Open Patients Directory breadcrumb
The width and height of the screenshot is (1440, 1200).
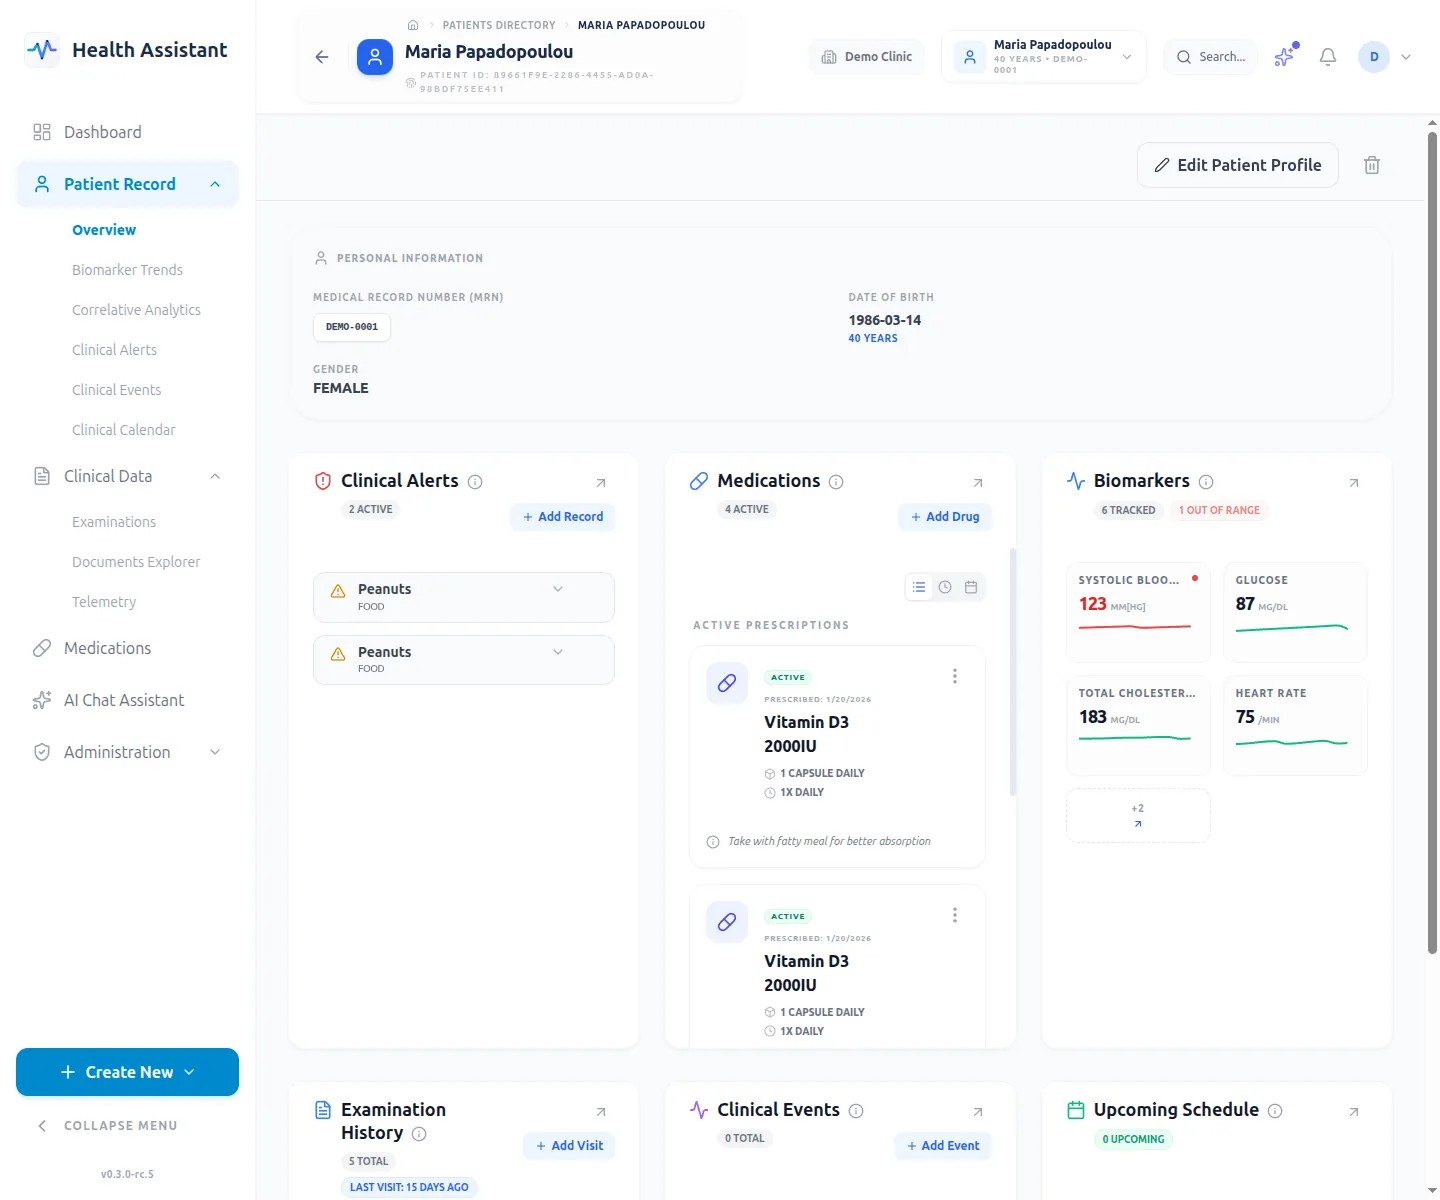(499, 25)
